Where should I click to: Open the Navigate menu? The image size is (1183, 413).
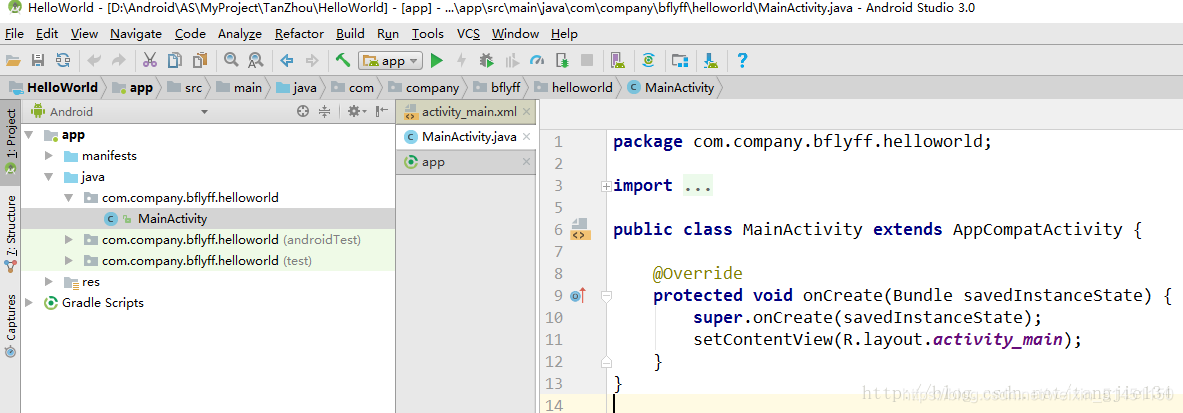point(136,34)
